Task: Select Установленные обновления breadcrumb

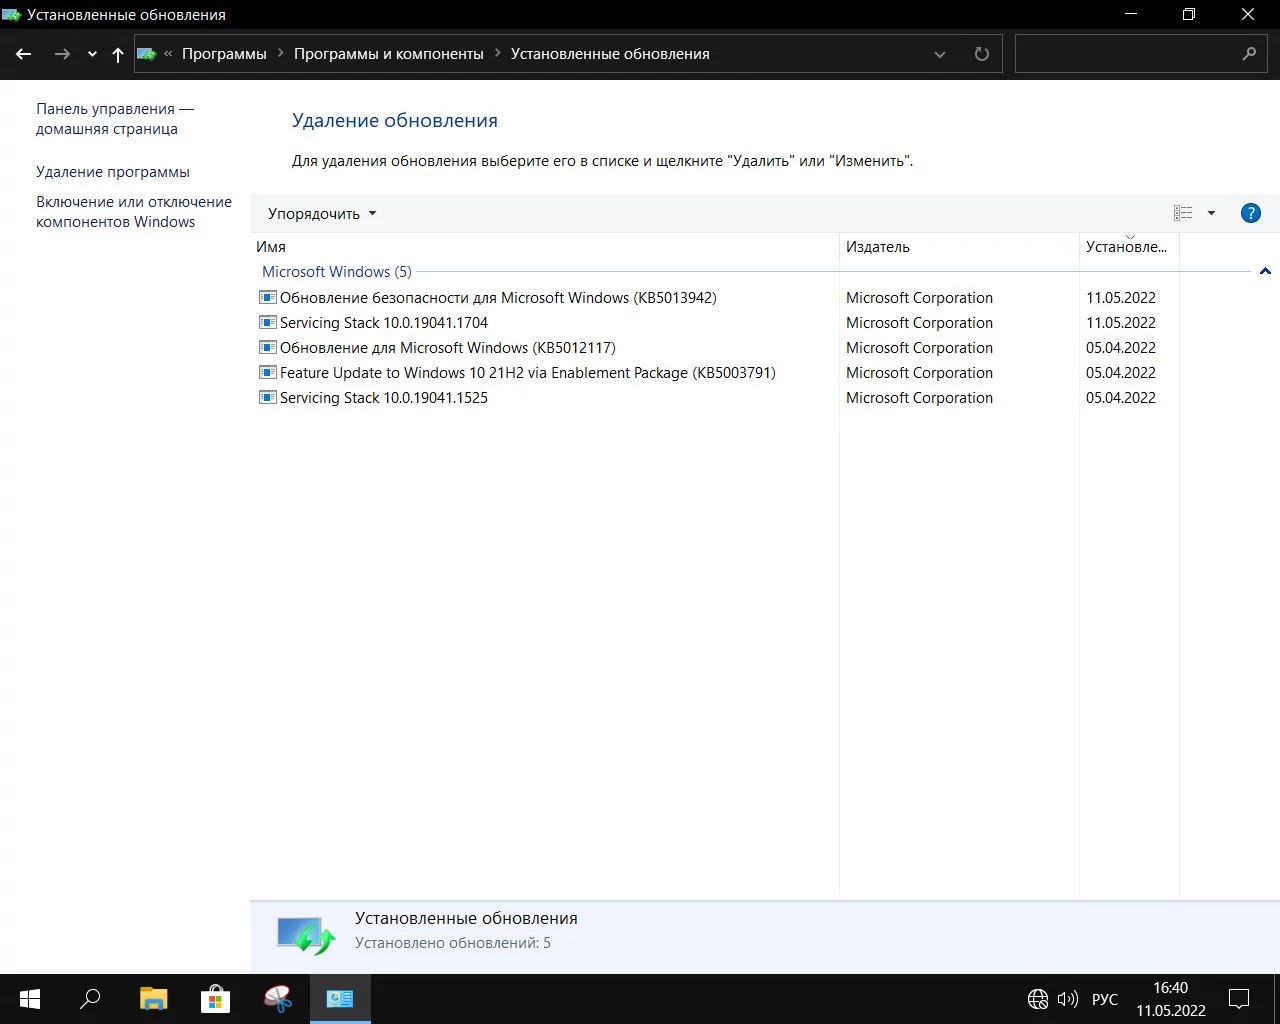Action: (610, 54)
